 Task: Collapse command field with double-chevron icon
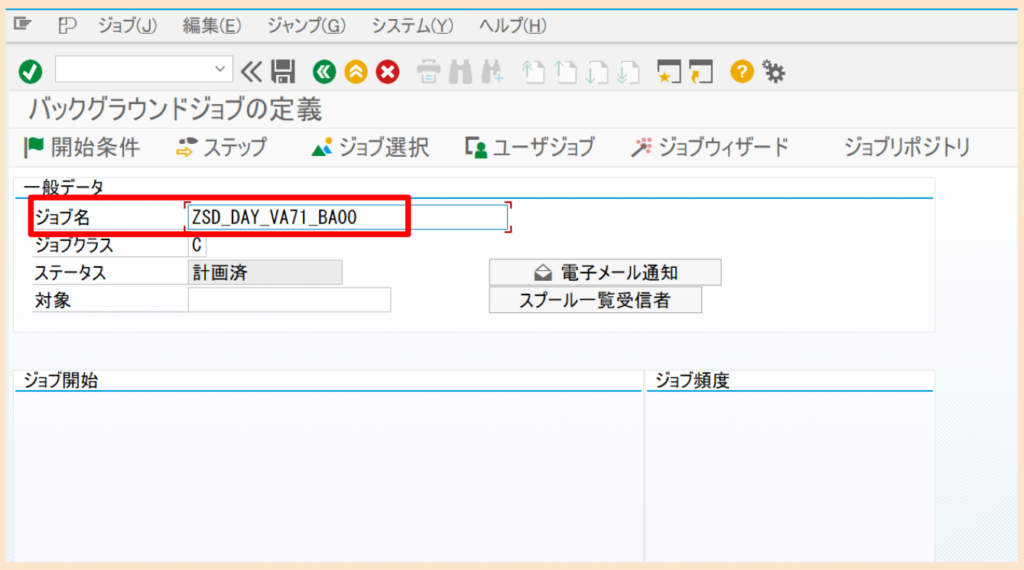(251, 72)
